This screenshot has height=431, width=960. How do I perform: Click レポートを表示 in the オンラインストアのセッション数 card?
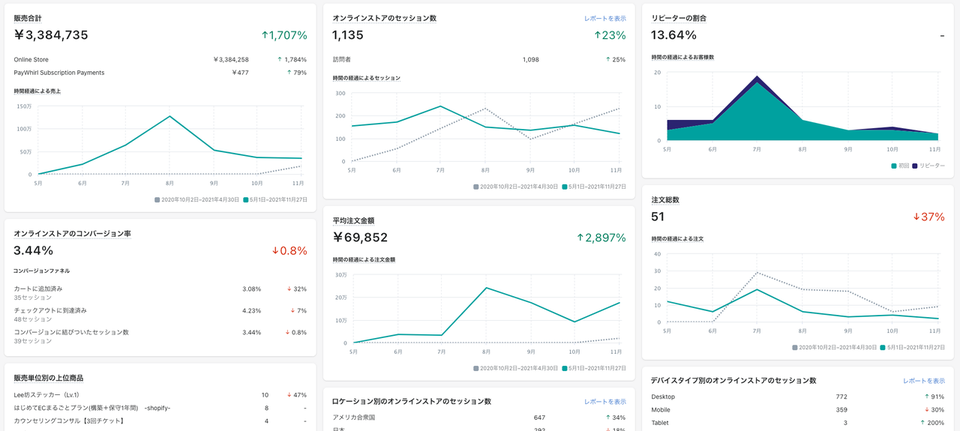[605, 19]
